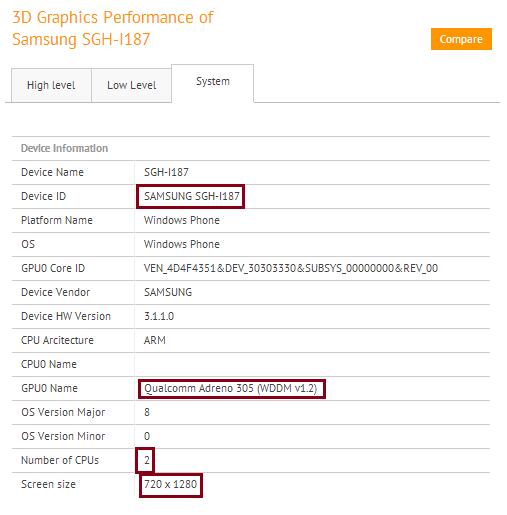The image size is (507, 515).
Task: Click the Device Information section header
Action: pos(64,148)
